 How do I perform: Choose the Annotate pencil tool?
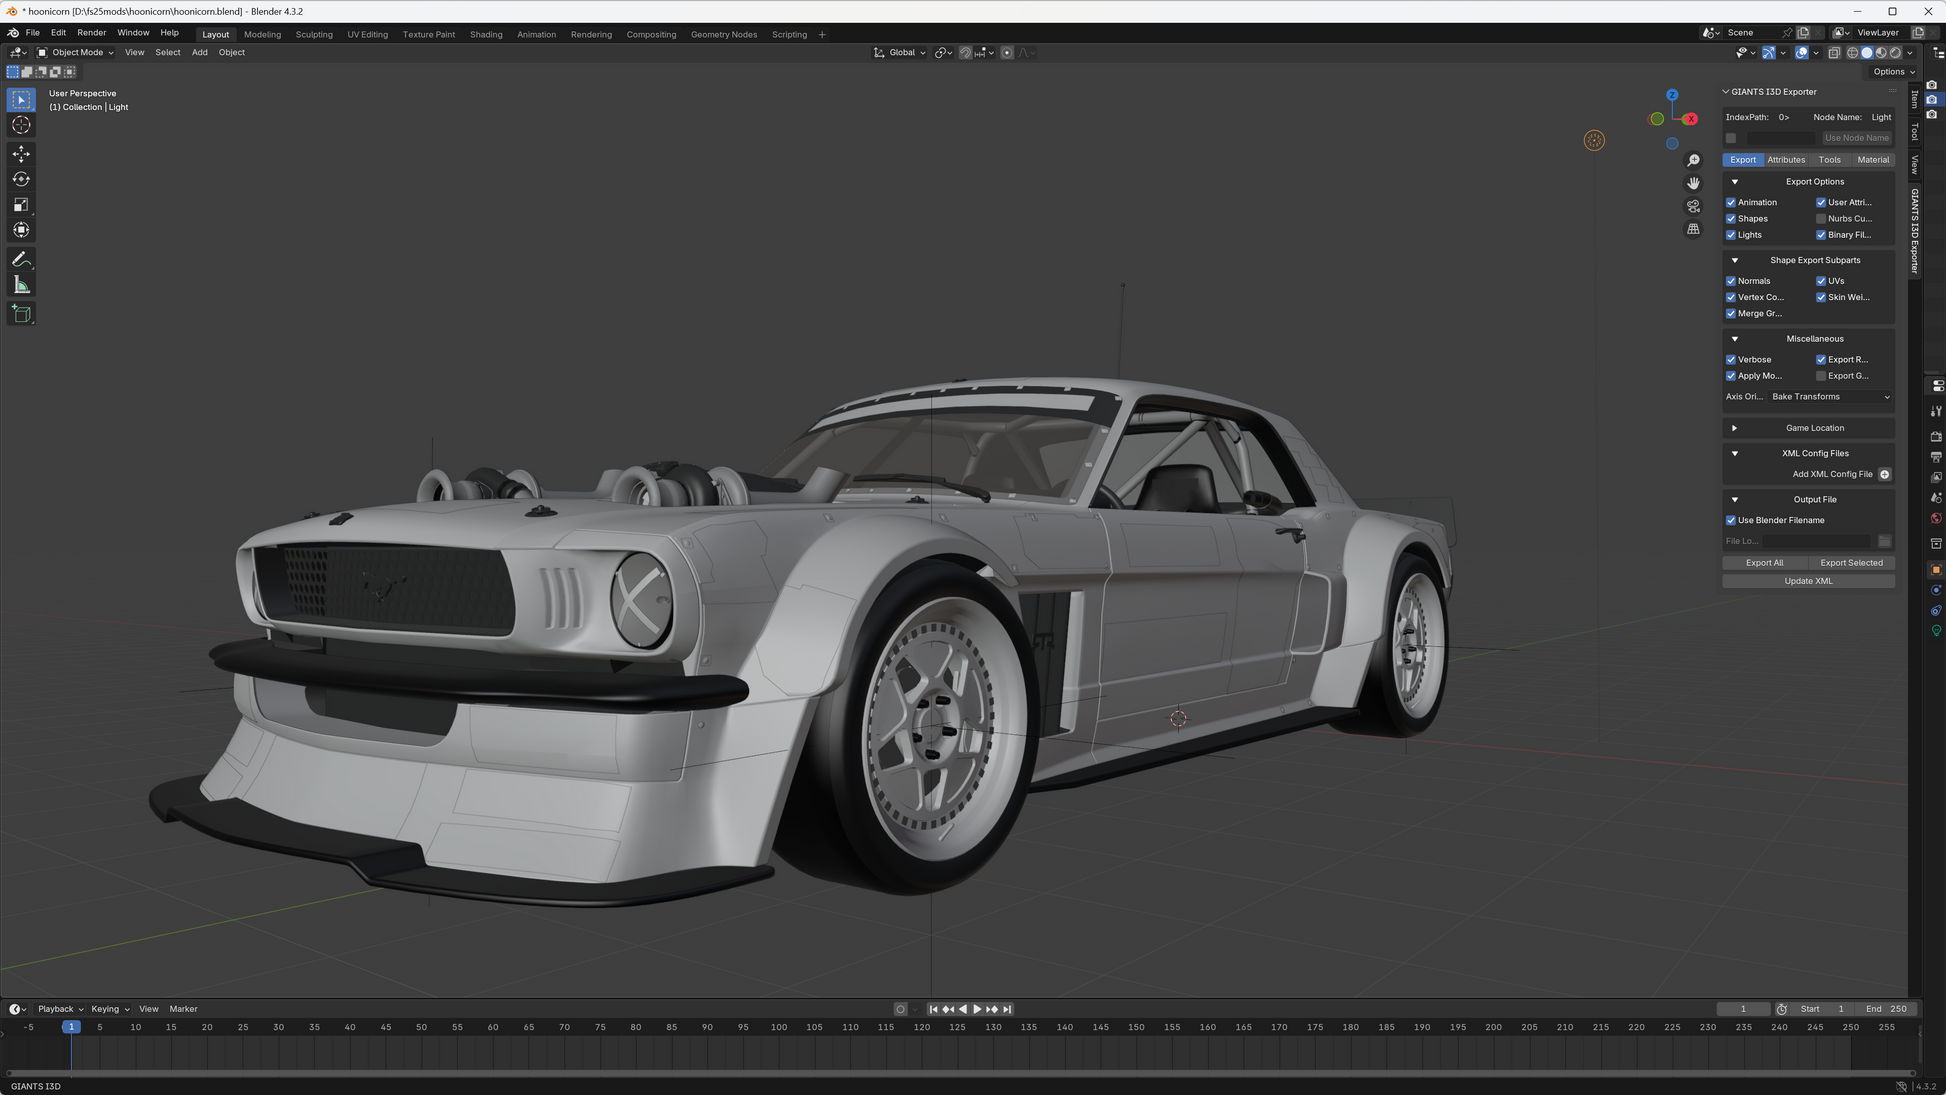click(x=21, y=260)
